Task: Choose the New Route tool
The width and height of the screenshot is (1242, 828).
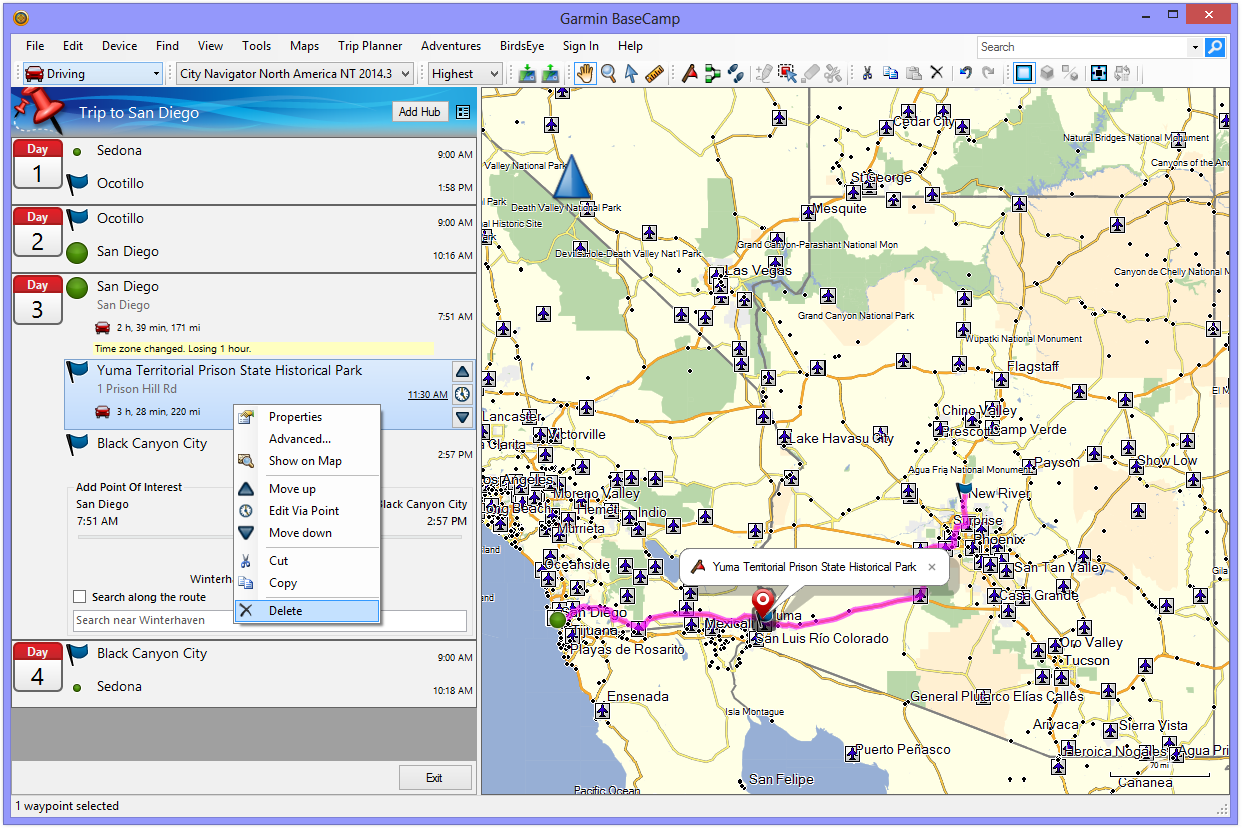Action: tap(713, 73)
